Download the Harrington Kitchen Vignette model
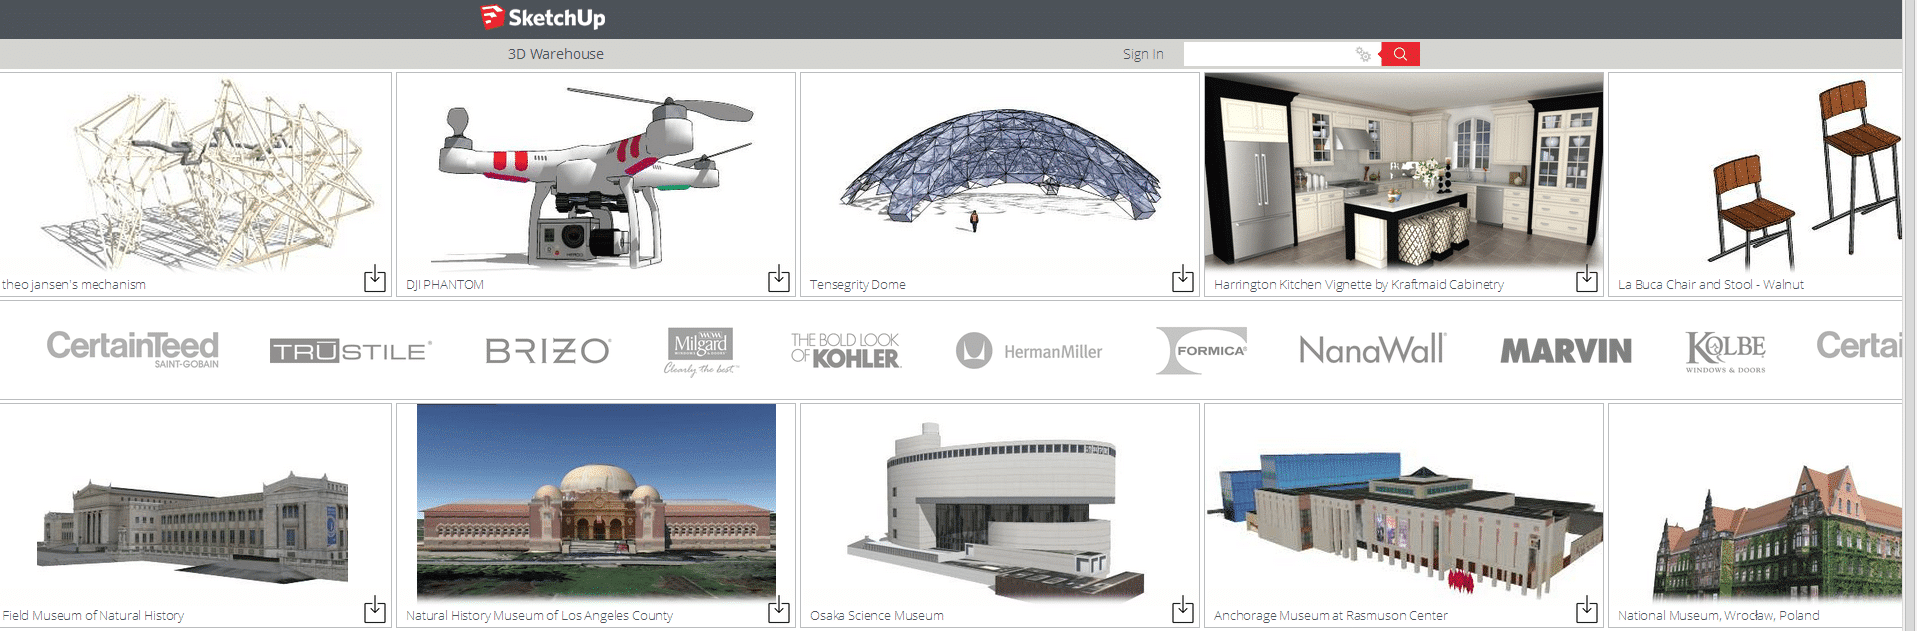The image size is (1917, 631). pos(1587,279)
